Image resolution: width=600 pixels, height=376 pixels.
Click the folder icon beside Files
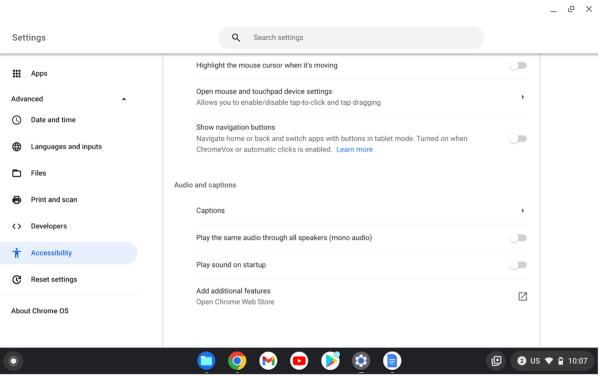tap(16, 173)
